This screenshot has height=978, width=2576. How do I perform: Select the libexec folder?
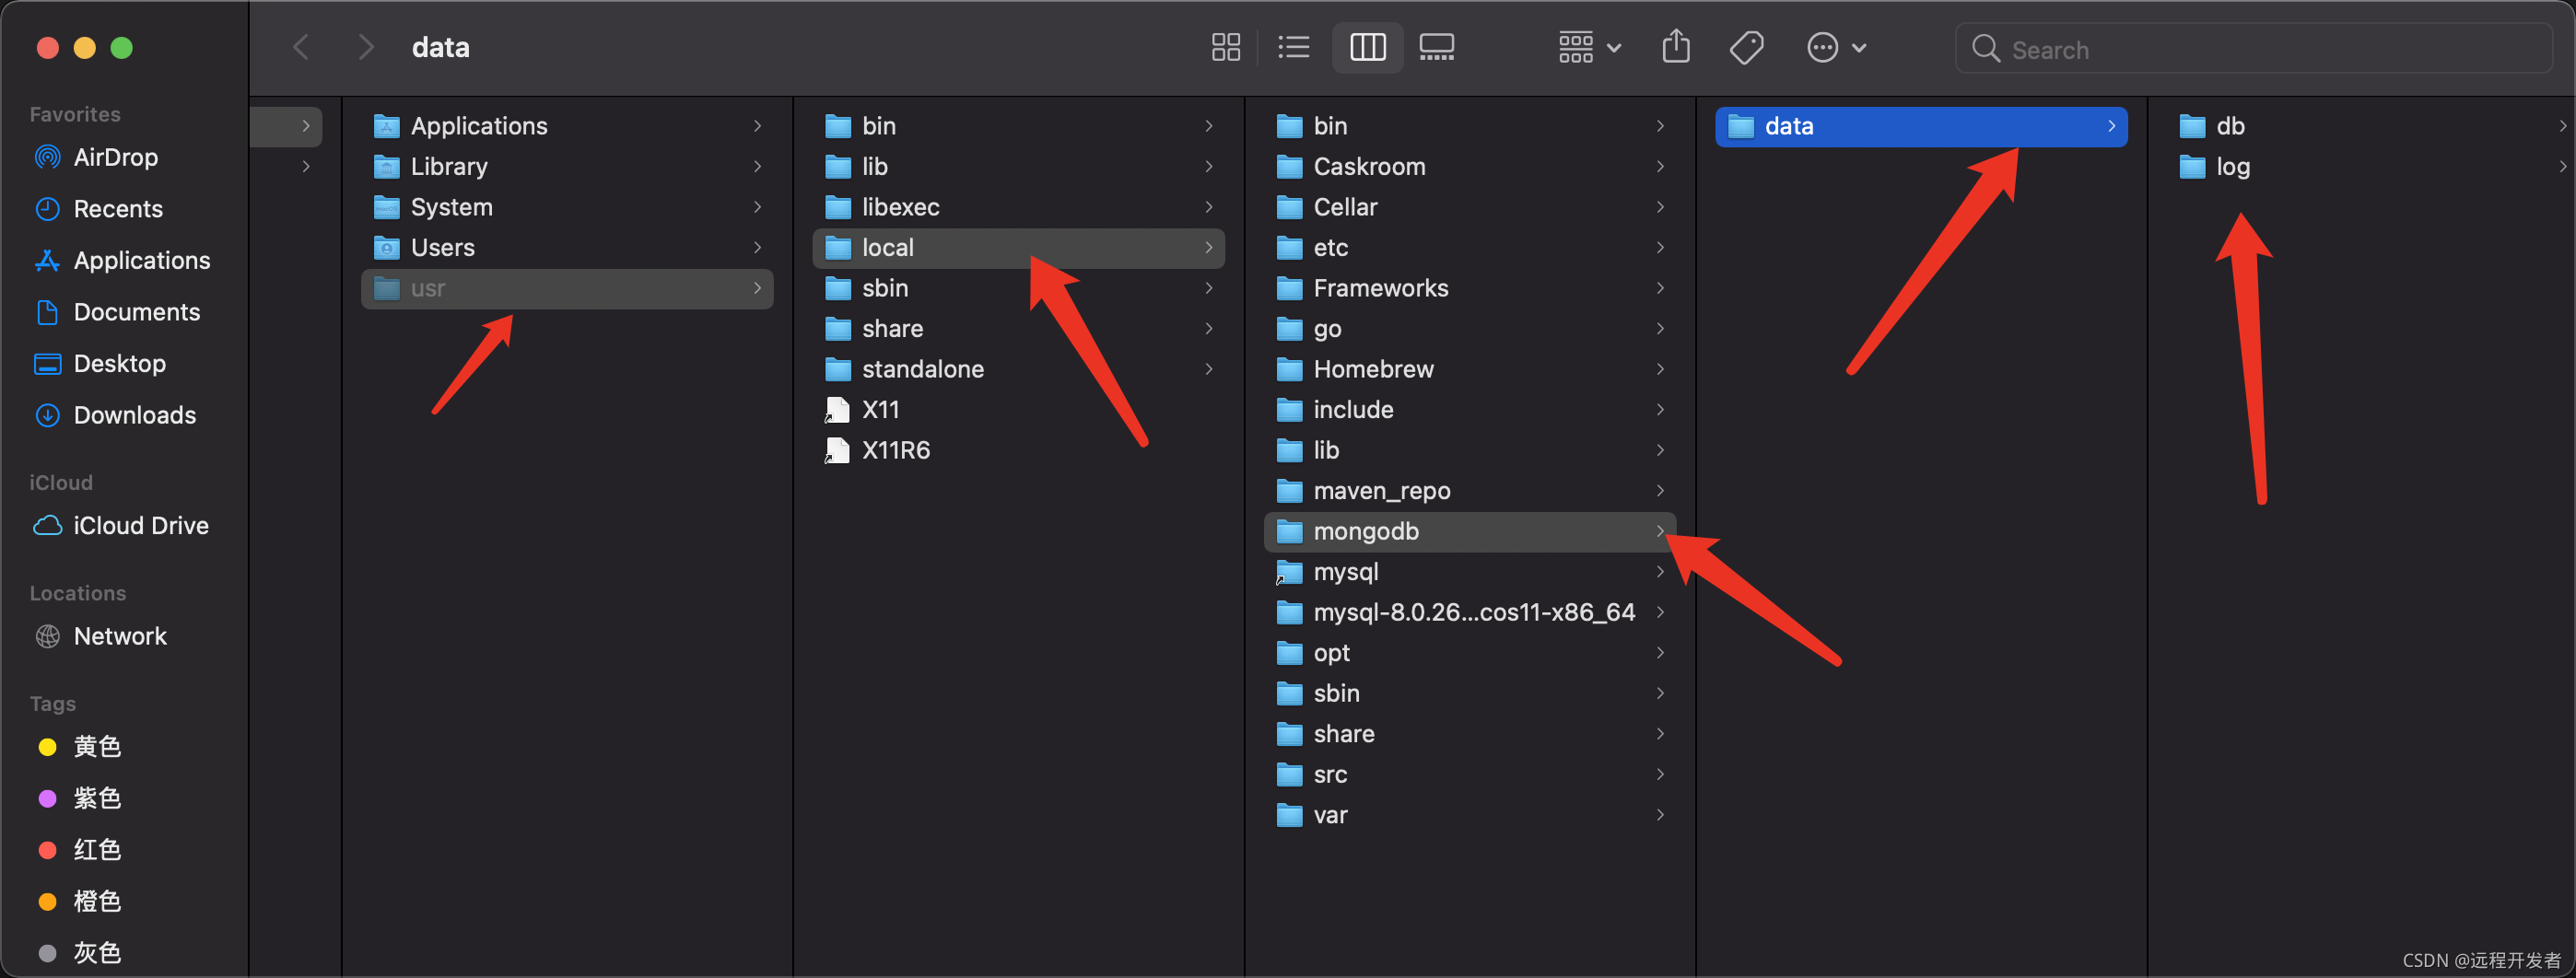click(x=1018, y=207)
